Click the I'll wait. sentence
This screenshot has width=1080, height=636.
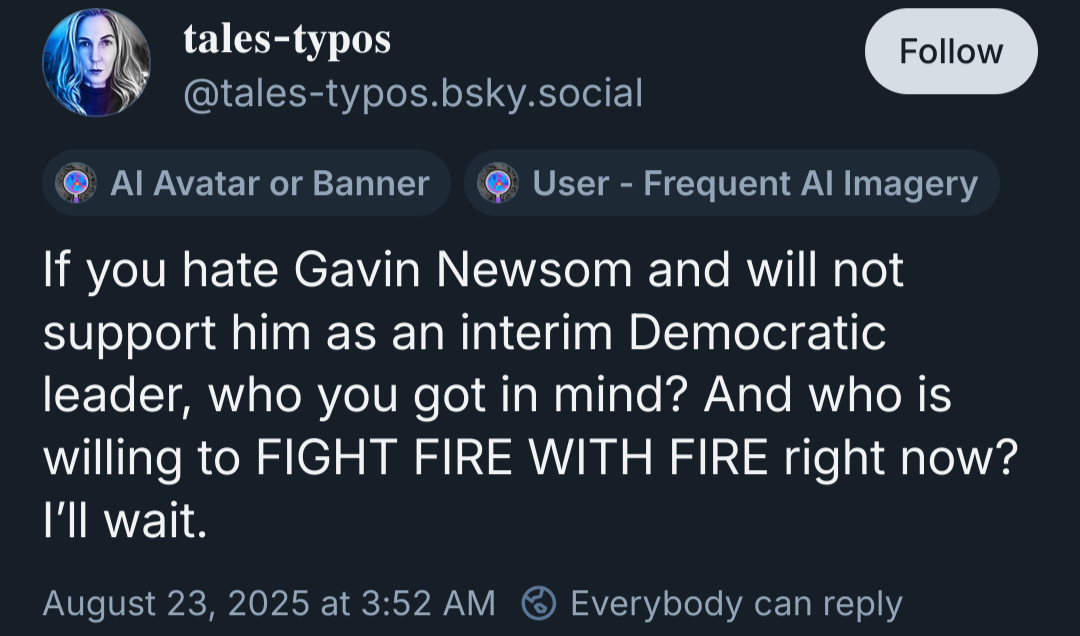pos(125,521)
